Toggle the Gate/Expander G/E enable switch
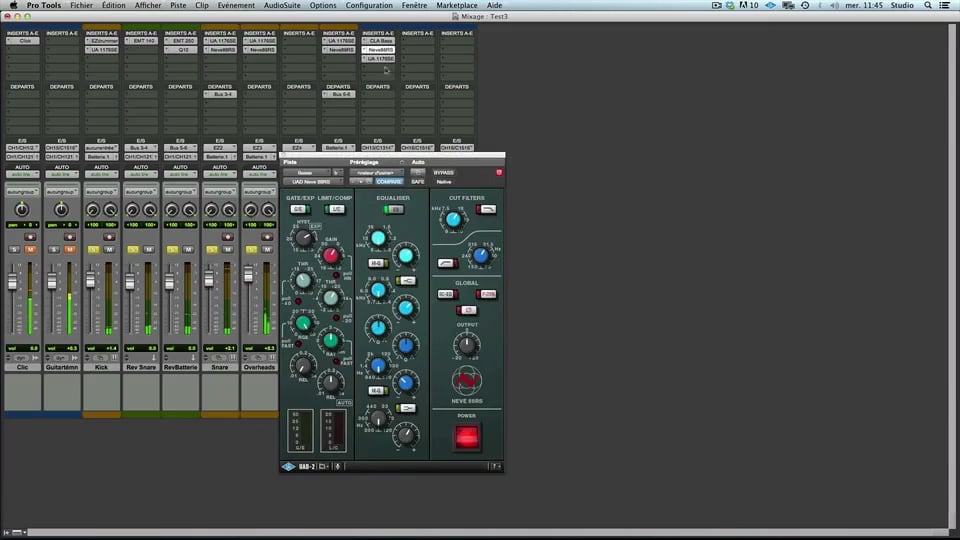Screen dimensions: 960x540 [299, 209]
